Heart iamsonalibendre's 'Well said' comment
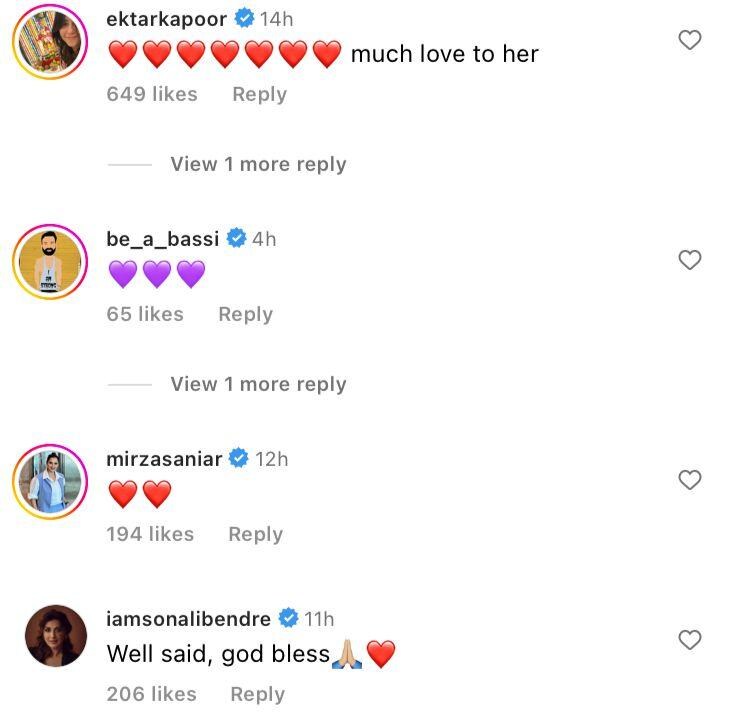 [690, 640]
